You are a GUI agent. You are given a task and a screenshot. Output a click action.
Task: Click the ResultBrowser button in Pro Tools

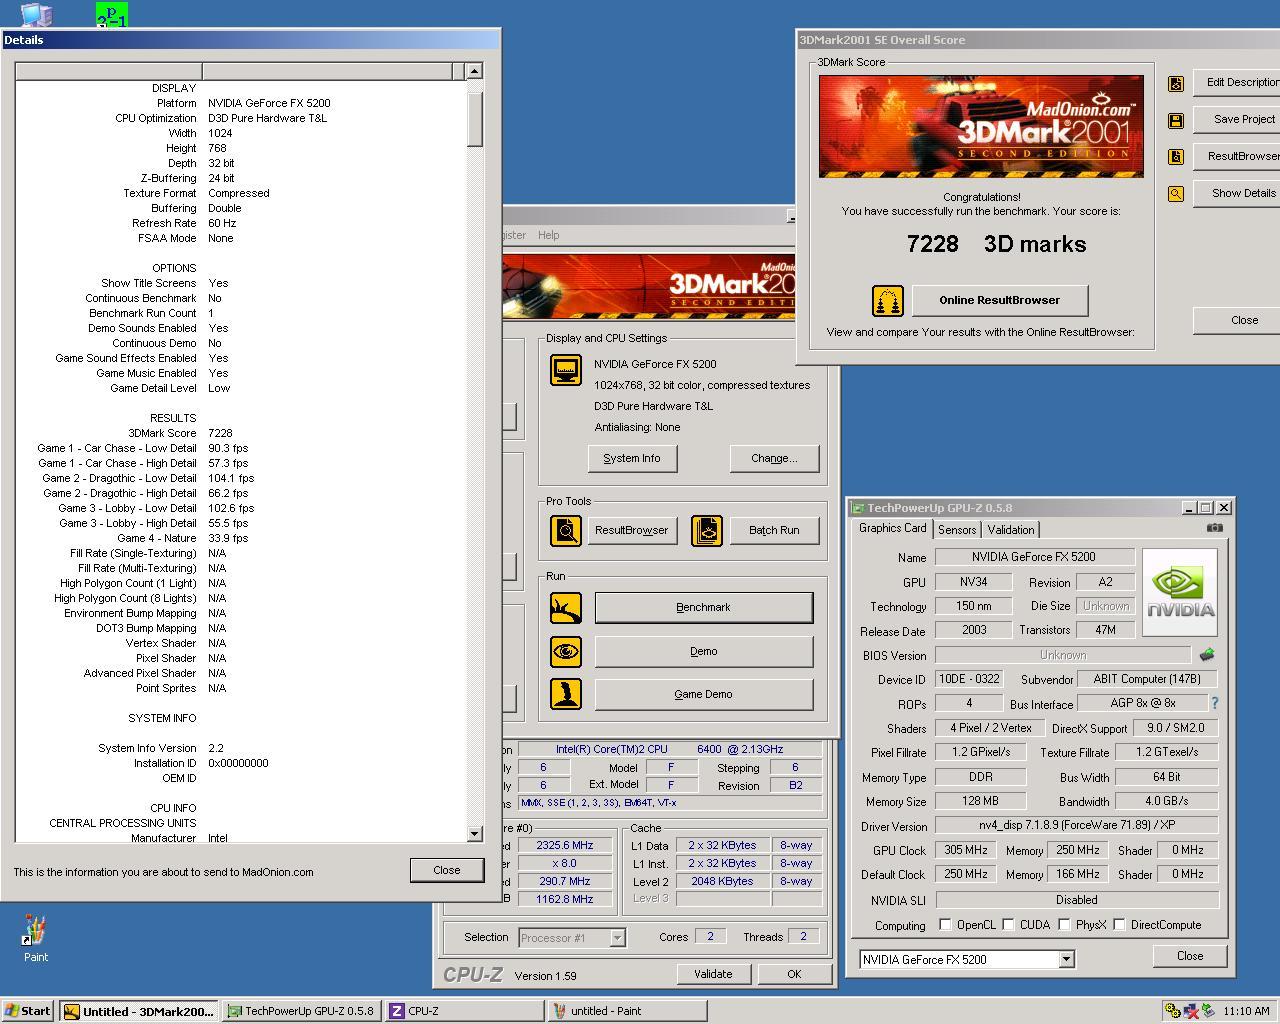tap(632, 530)
